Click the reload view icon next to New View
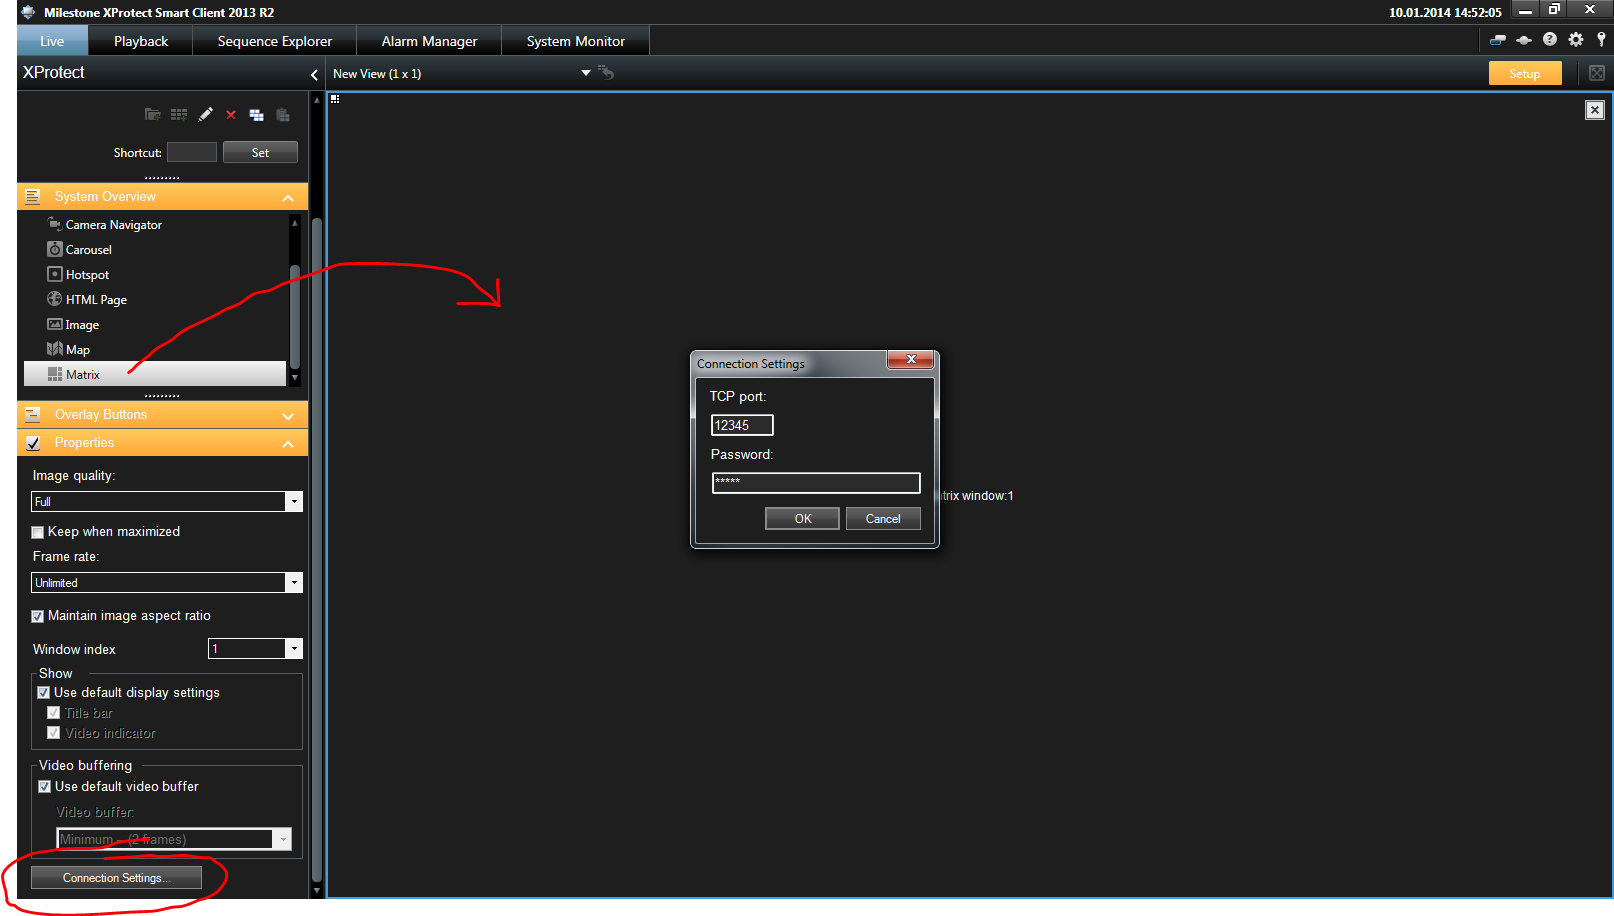The height and width of the screenshot is (916, 1614). click(606, 72)
